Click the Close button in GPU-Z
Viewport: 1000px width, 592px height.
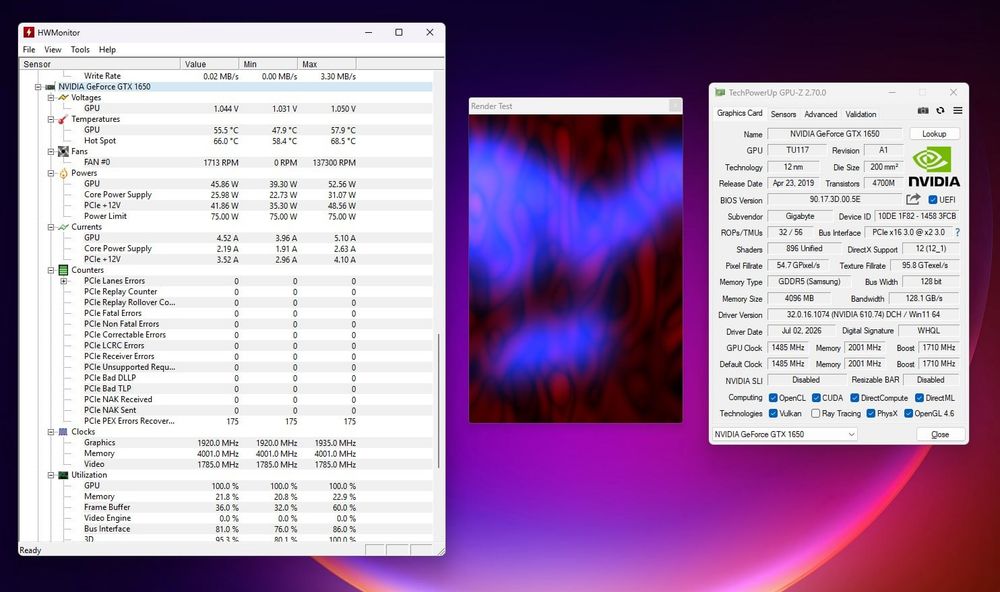tap(940, 434)
